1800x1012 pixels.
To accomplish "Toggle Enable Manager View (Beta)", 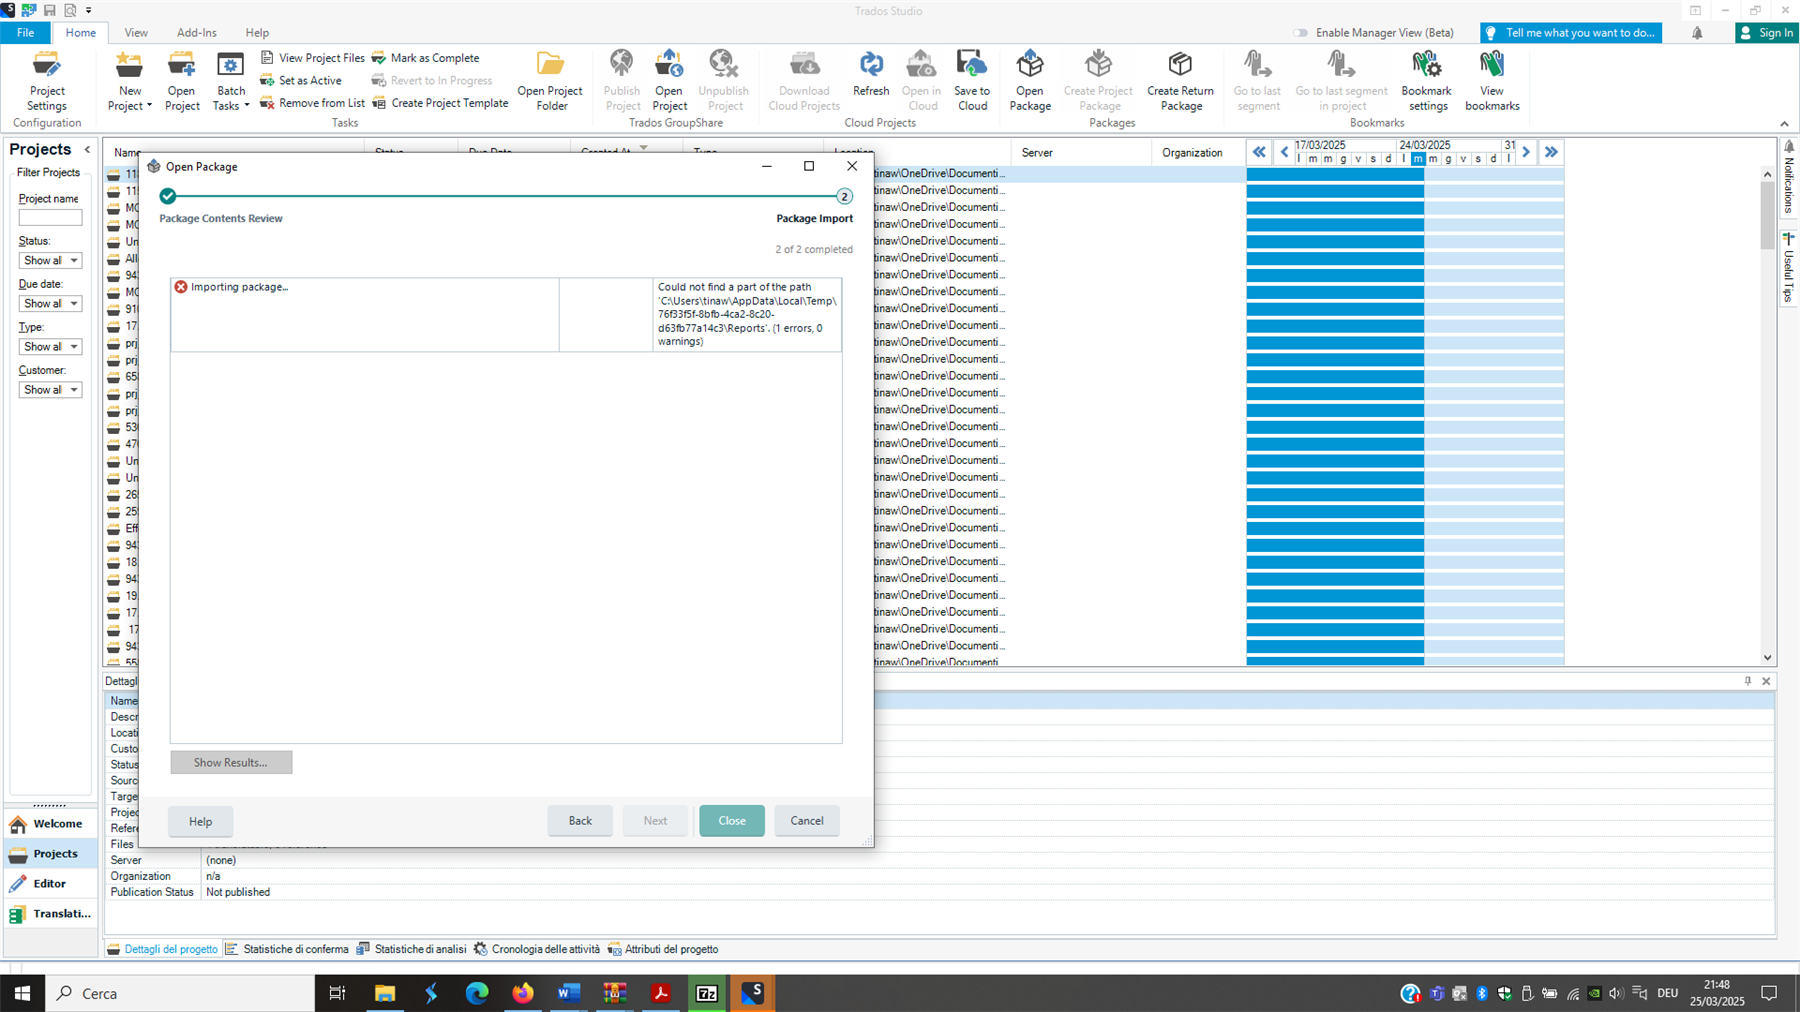I will point(1300,33).
